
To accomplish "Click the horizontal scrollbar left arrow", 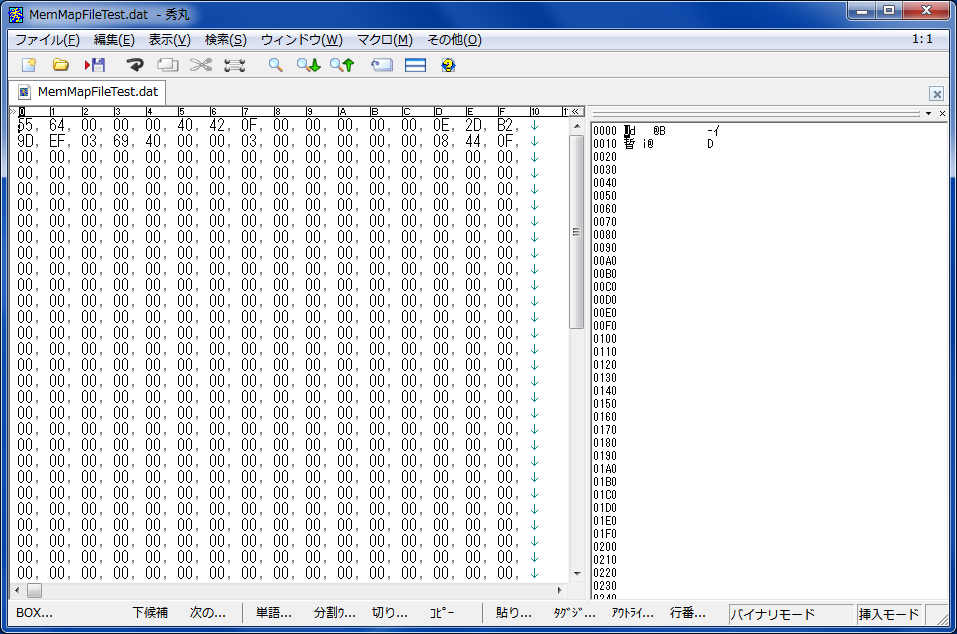I will 17,590.
